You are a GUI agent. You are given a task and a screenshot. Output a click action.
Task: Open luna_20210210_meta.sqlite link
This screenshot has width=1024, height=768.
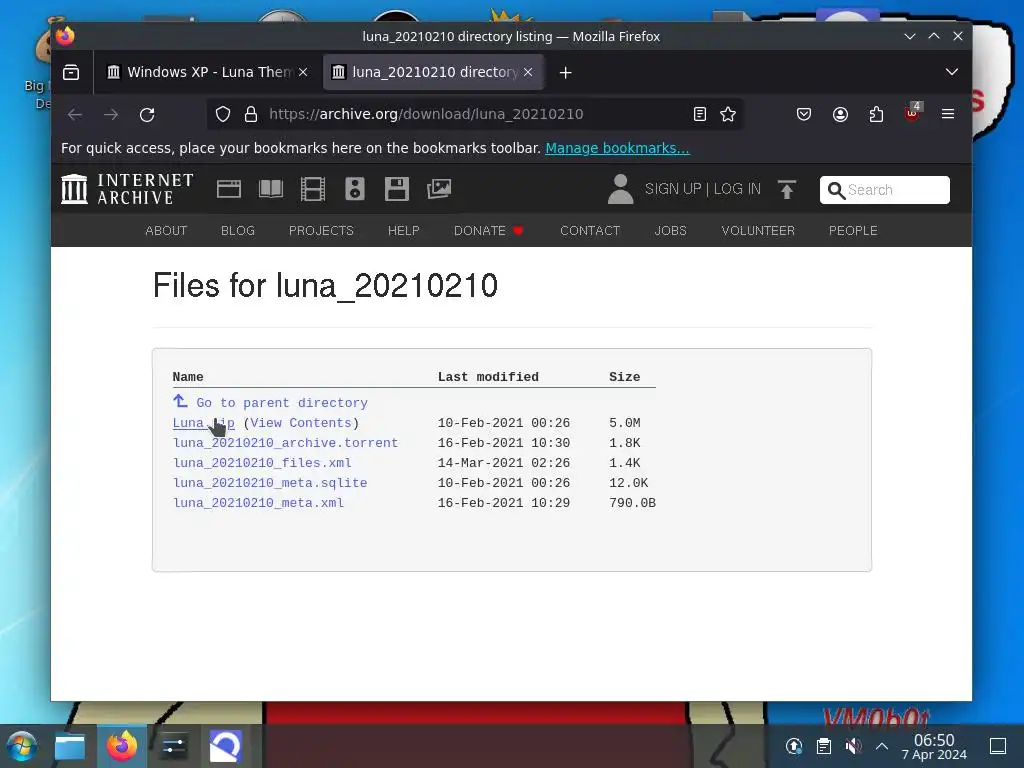point(270,483)
